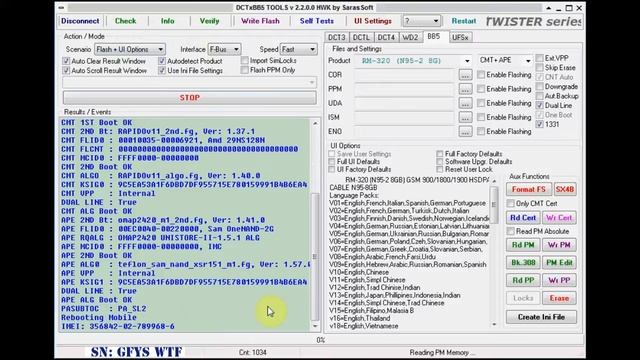Select the BB5 tab

click(x=434, y=37)
